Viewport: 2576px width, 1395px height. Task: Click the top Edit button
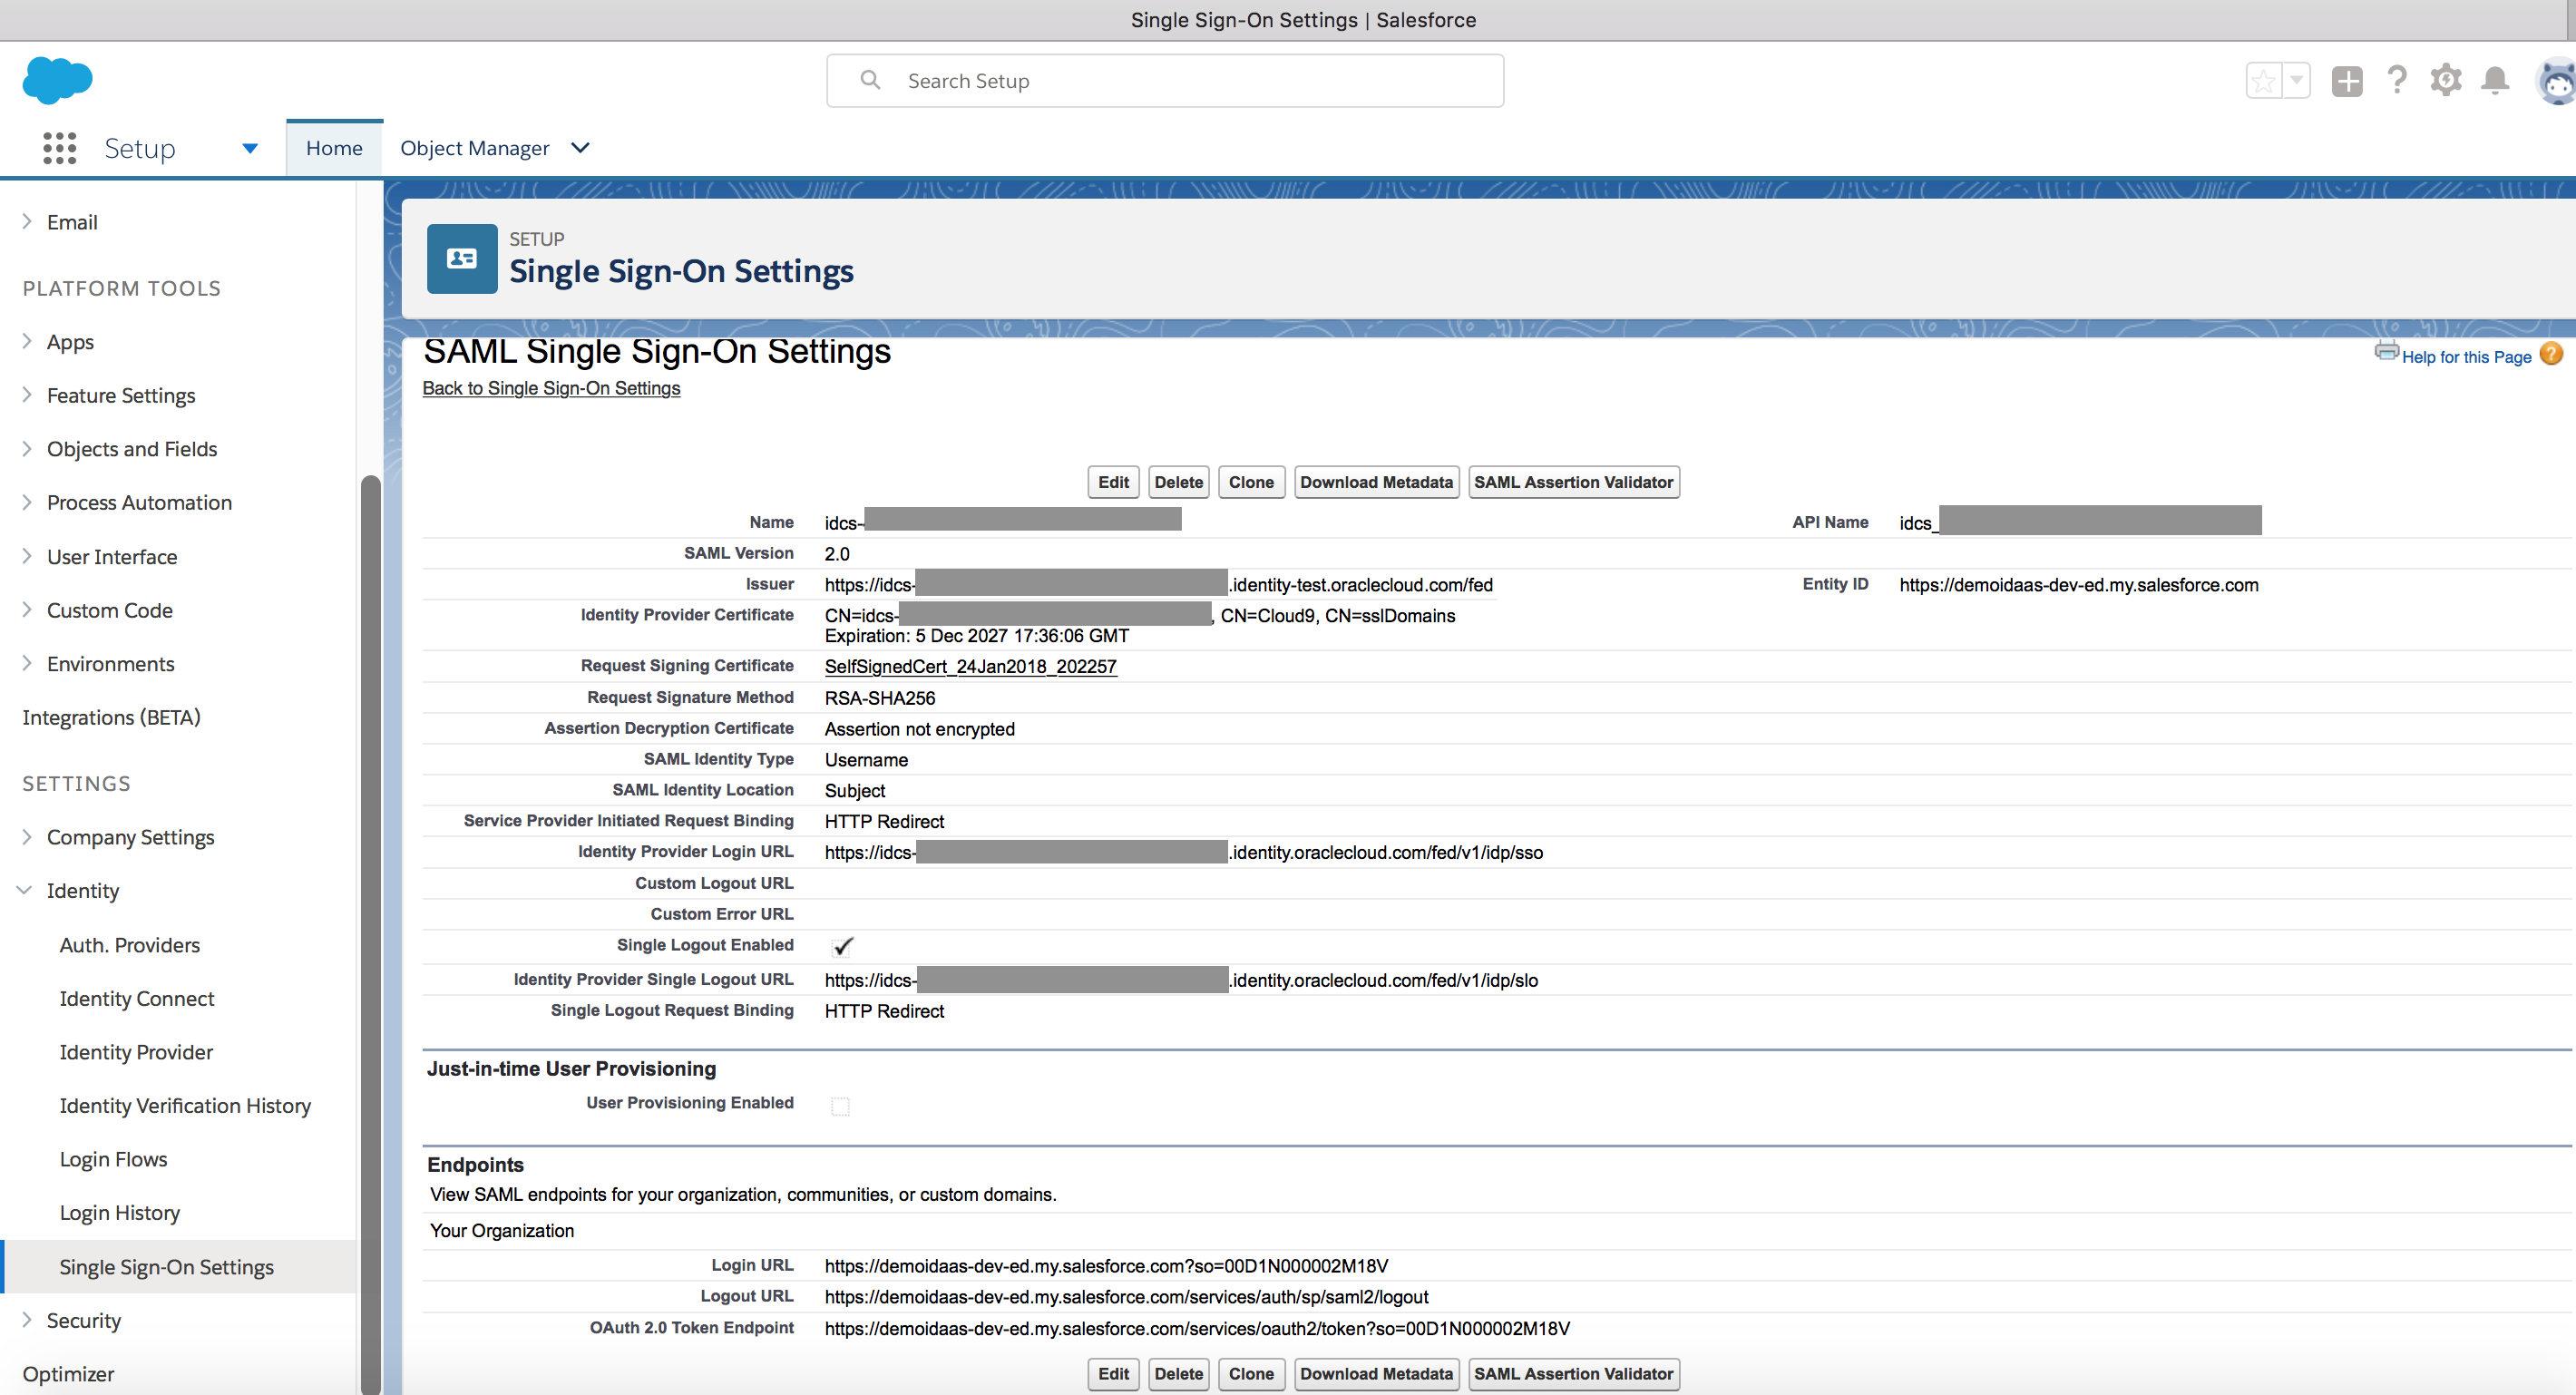[x=1113, y=482]
